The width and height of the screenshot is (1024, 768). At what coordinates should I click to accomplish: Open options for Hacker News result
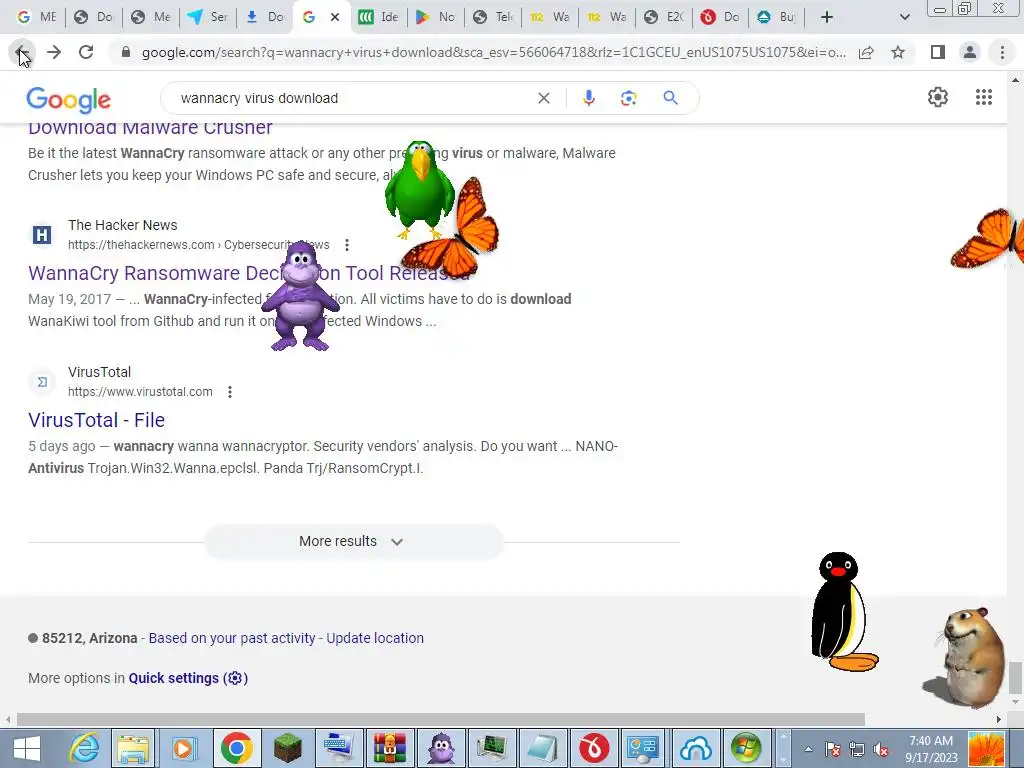point(347,245)
